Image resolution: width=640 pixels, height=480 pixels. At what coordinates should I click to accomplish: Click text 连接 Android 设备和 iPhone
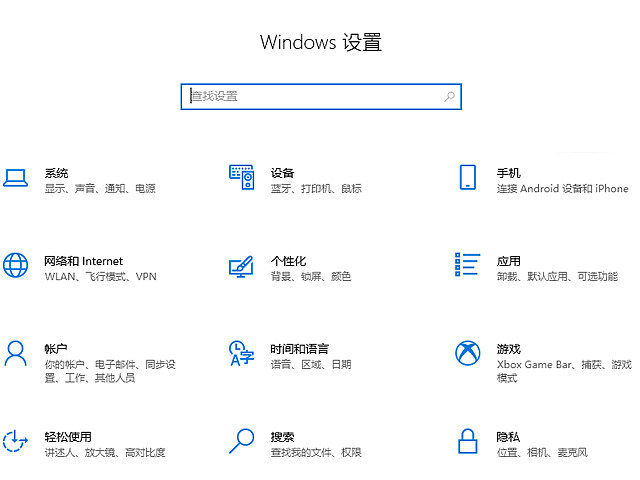(562, 189)
